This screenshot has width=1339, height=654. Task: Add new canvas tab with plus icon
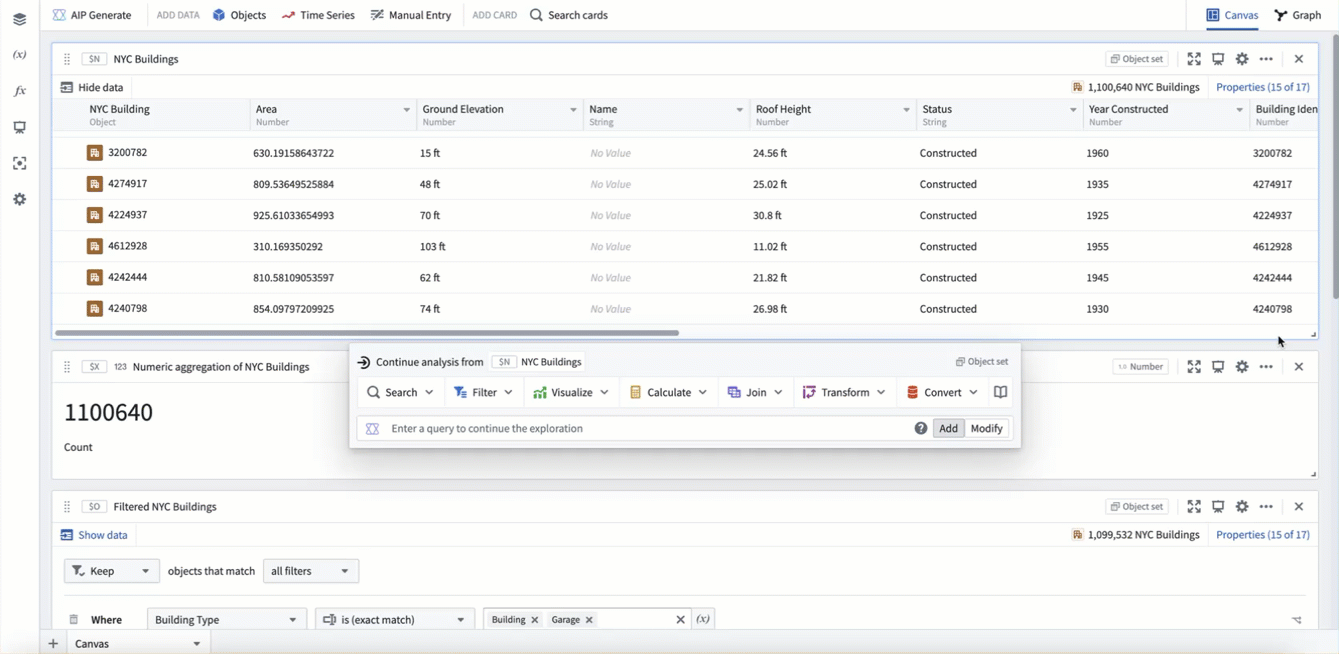pos(53,644)
